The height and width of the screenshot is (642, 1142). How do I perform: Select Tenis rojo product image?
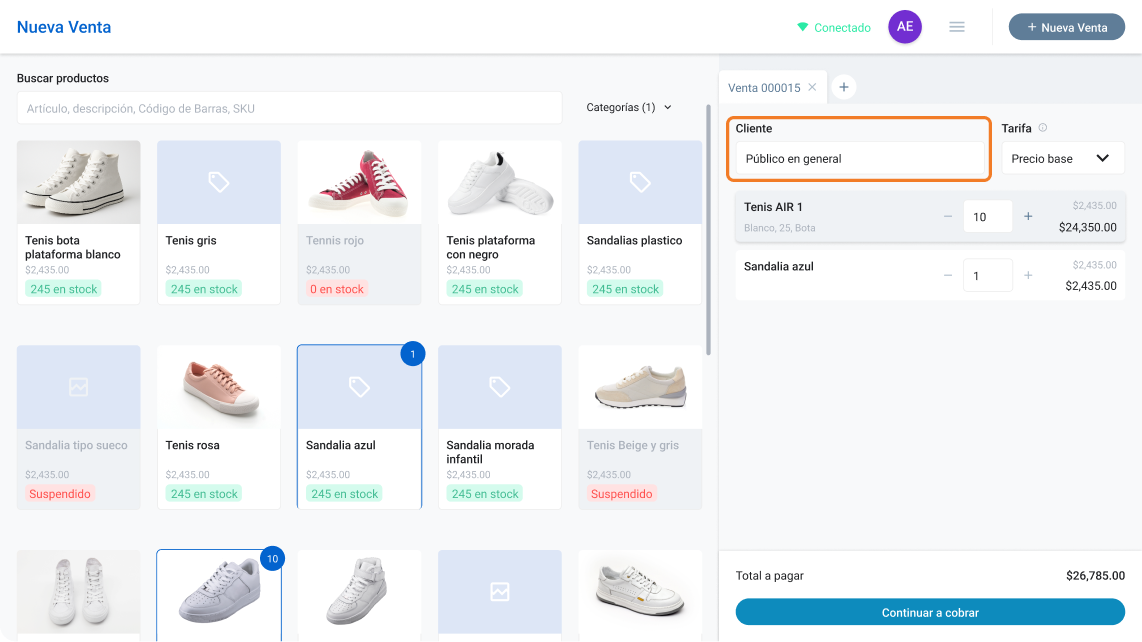click(x=359, y=182)
